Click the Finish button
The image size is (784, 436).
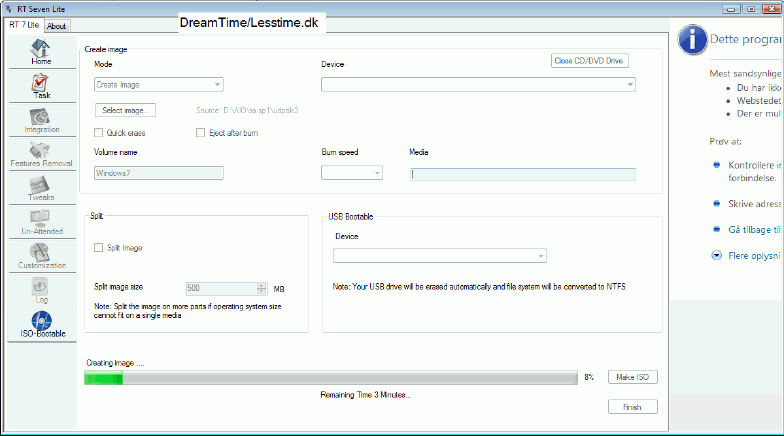coord(632,407)
